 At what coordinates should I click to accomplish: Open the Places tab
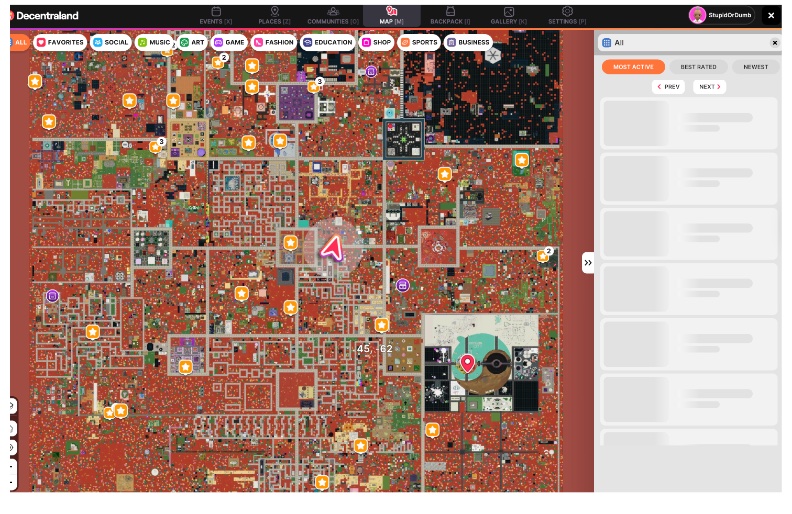[274, 16]
